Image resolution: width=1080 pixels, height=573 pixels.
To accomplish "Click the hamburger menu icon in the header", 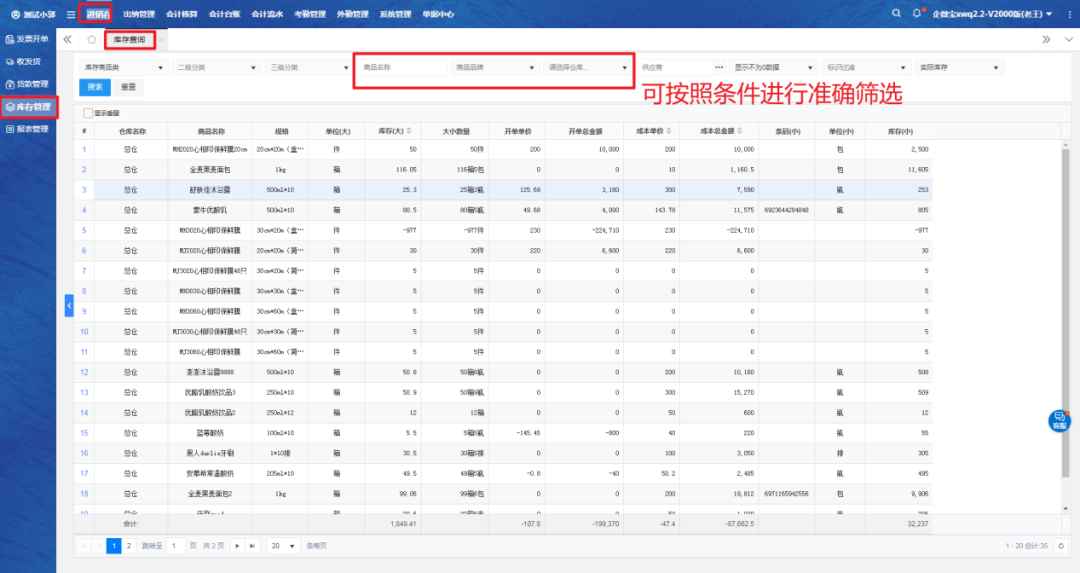I will (70, 14).
